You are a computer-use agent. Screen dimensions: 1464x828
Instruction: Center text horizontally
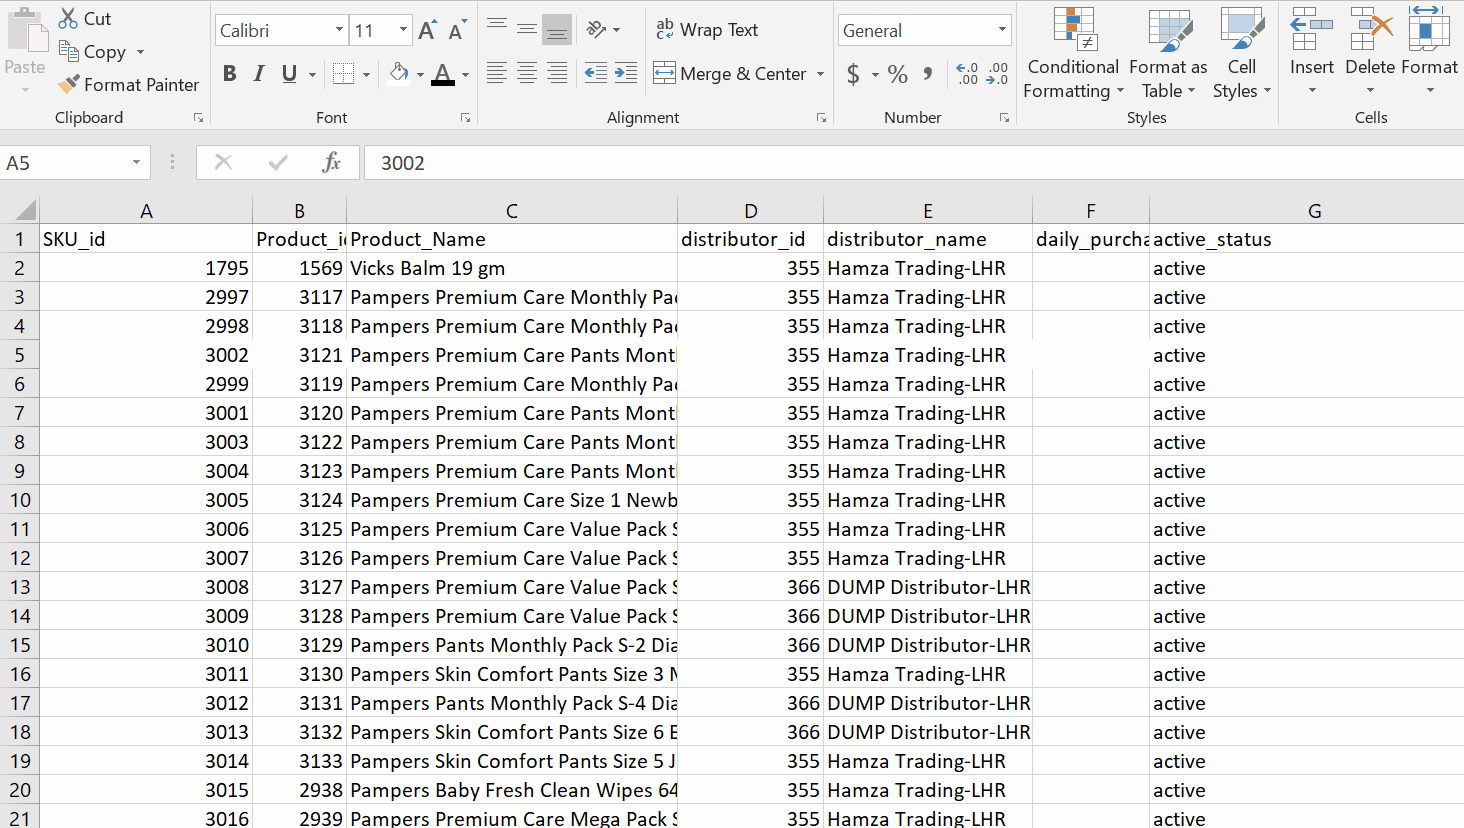point(527,73)
